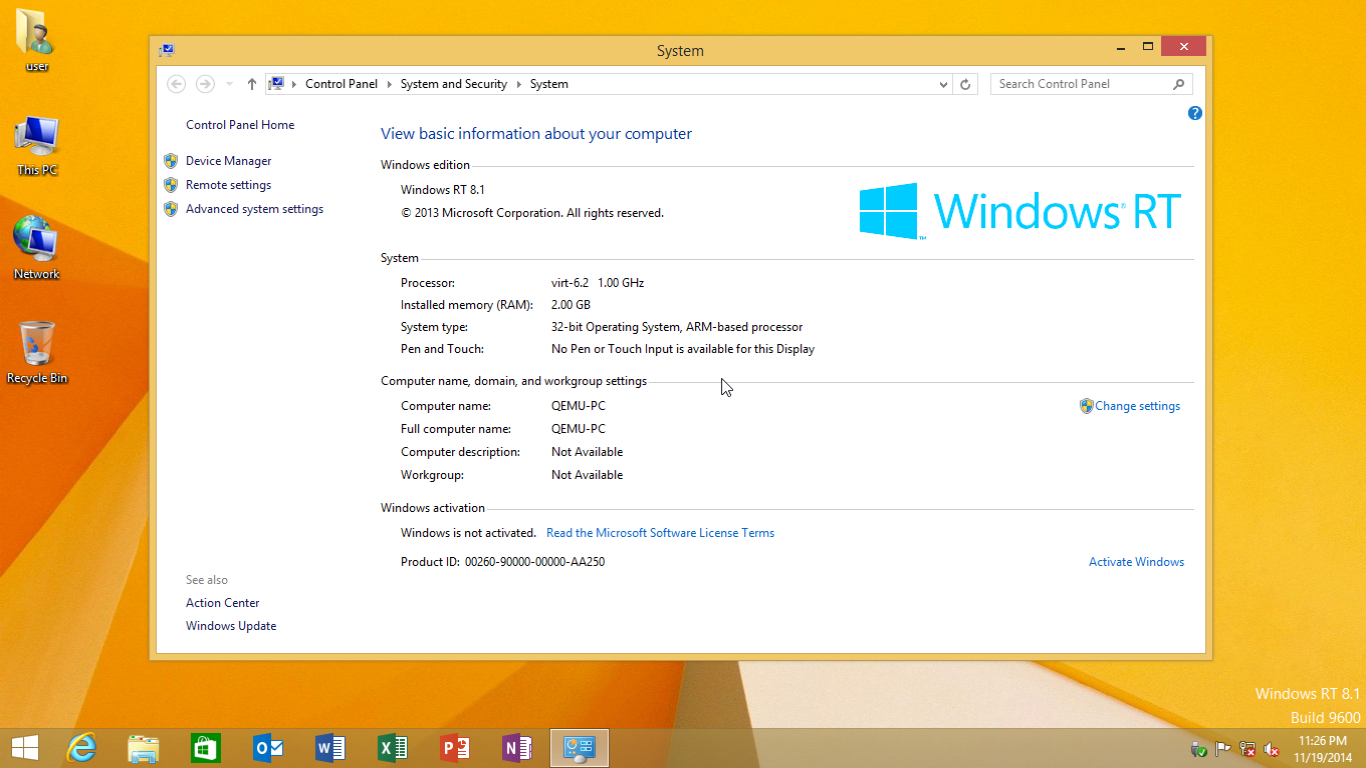Image resolution: width=1366 pixels, height=768 pixels.
Task: Maximize the System window
Action: 1148,47
